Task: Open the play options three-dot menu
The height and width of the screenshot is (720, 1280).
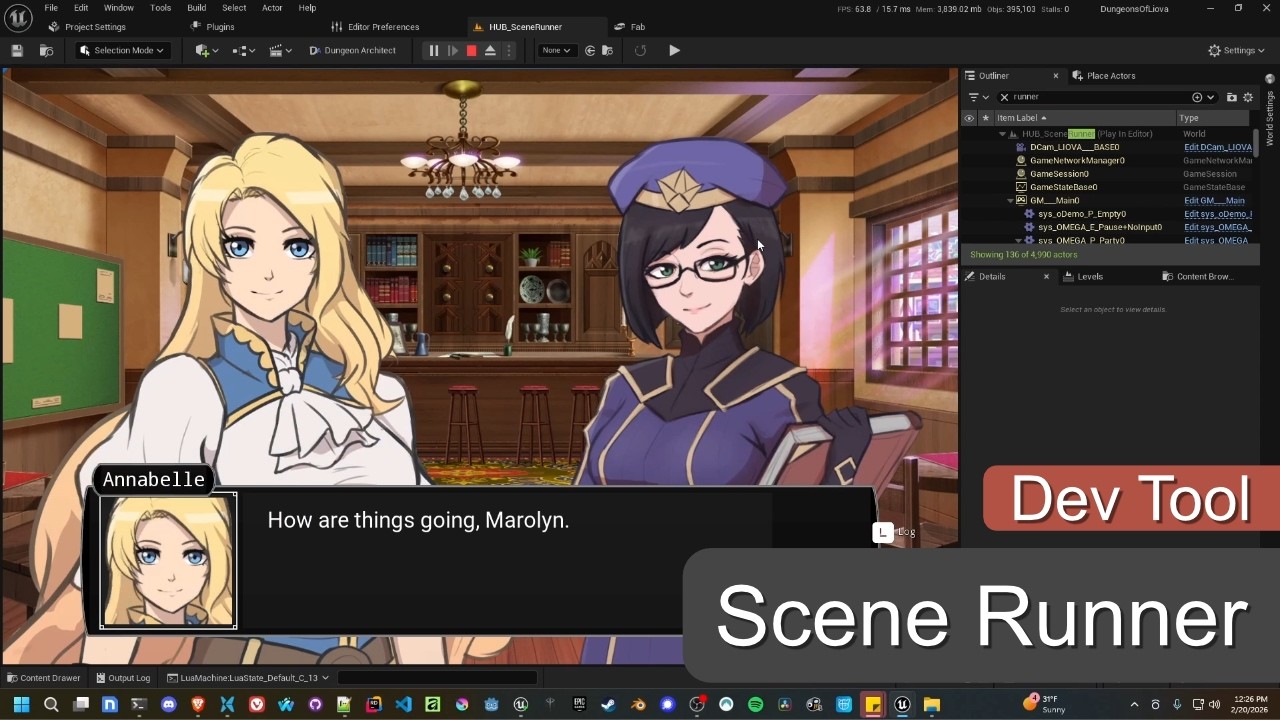Action: [509, 50]
